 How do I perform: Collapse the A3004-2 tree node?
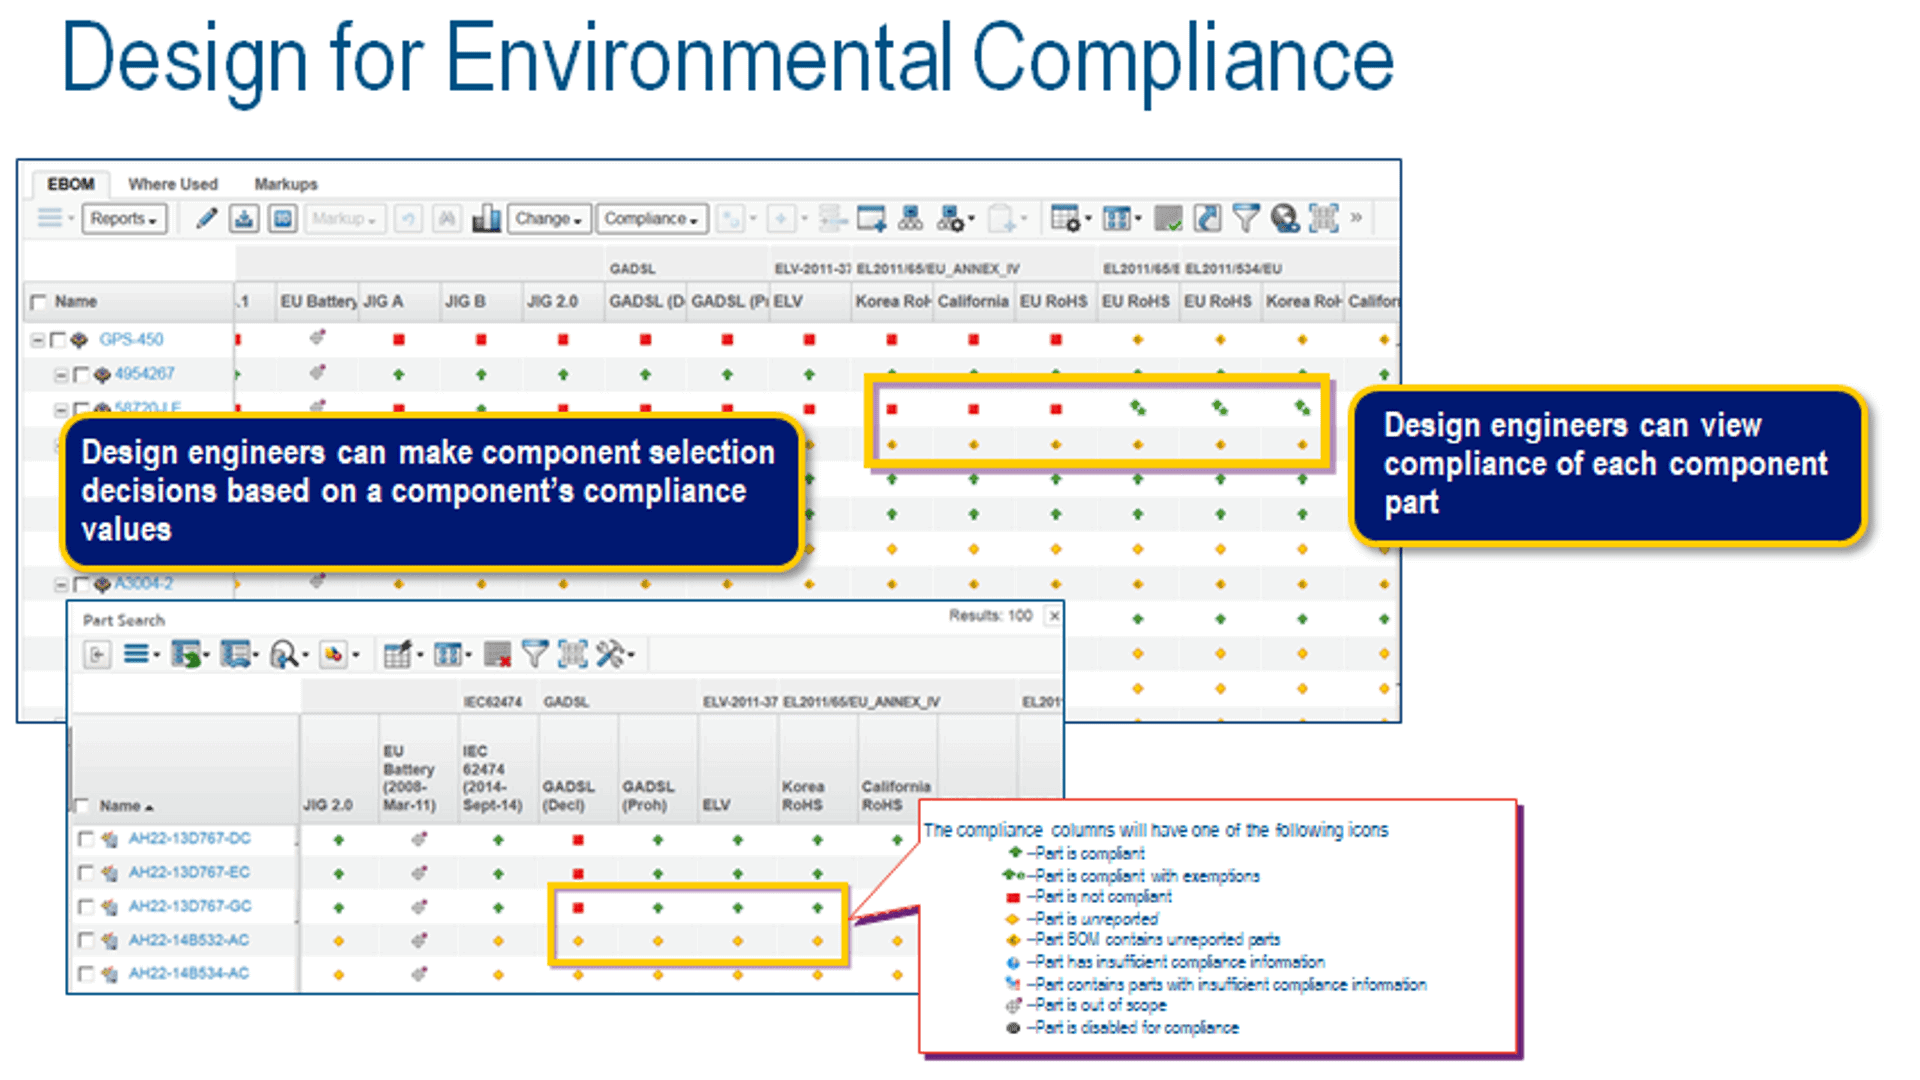pyautogui.click(x=61, y=585)
